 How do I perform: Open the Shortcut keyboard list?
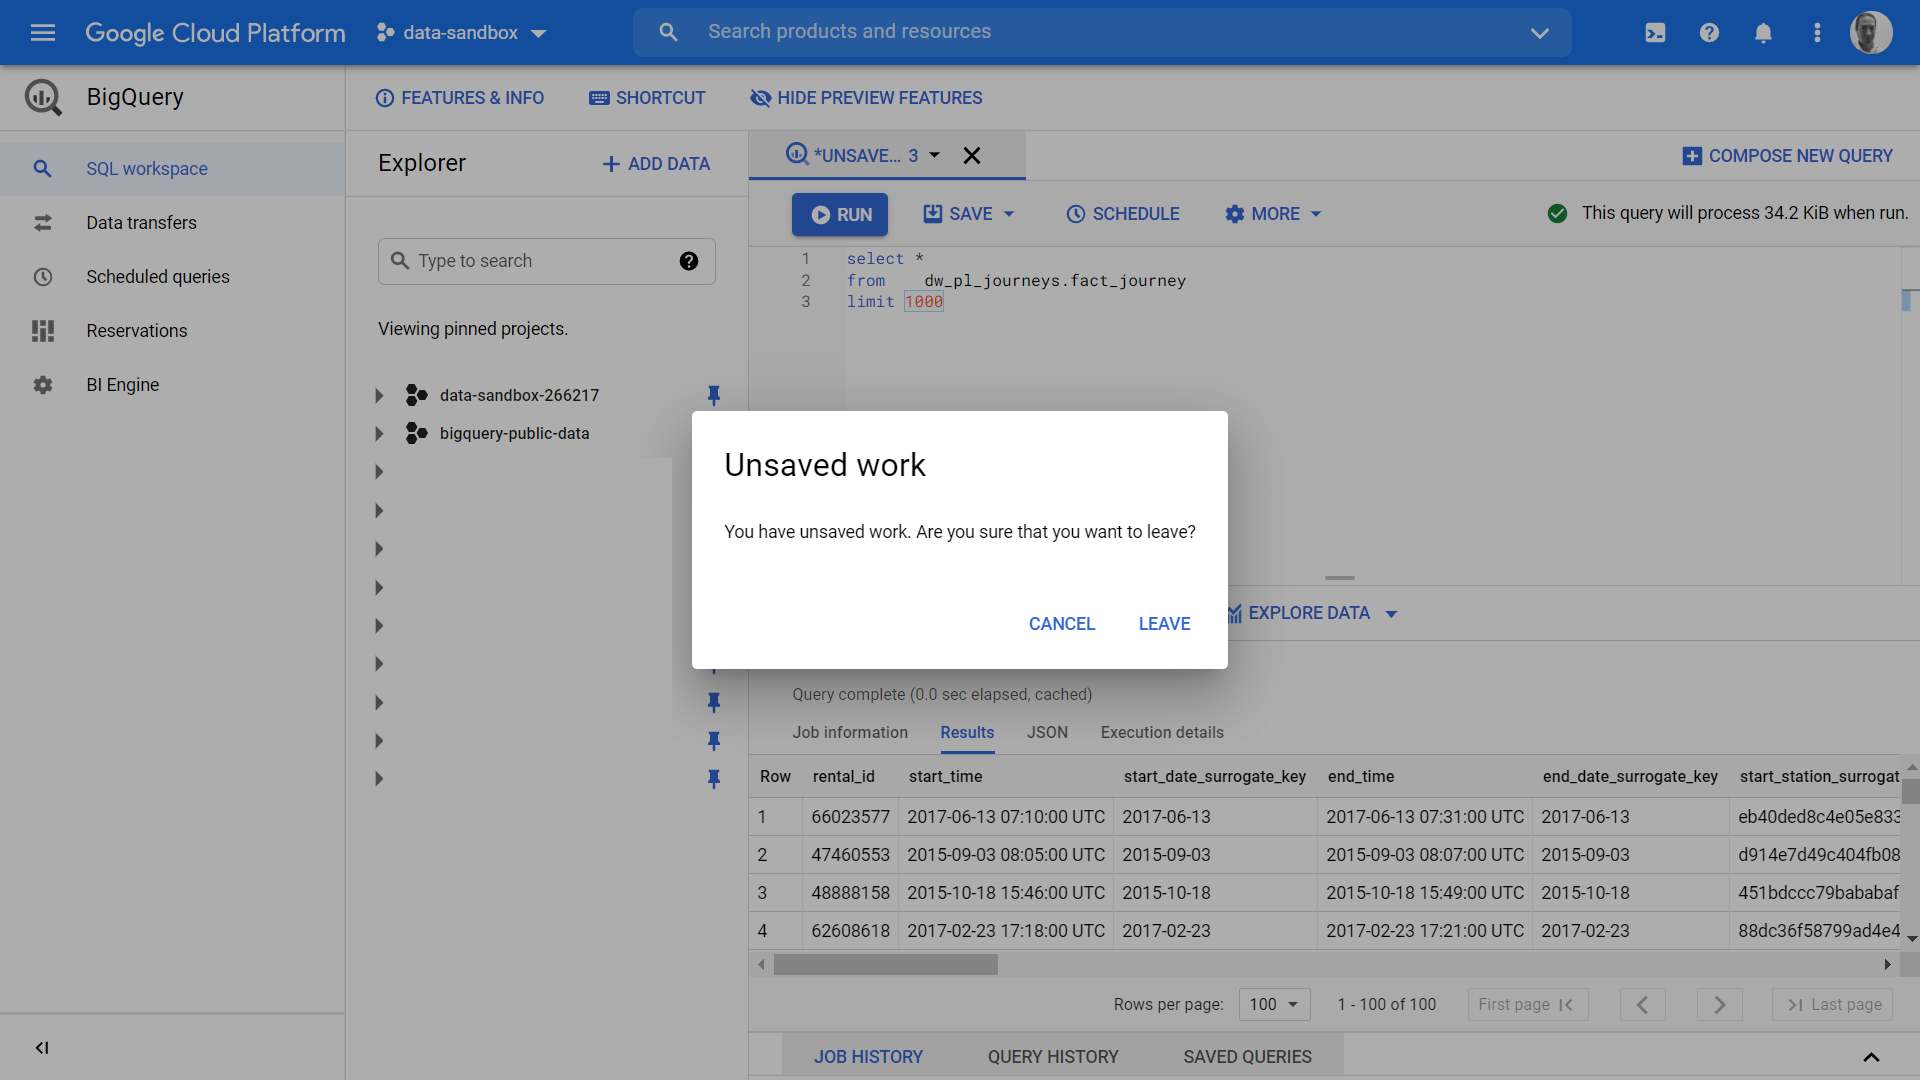(x=647, y=98)
